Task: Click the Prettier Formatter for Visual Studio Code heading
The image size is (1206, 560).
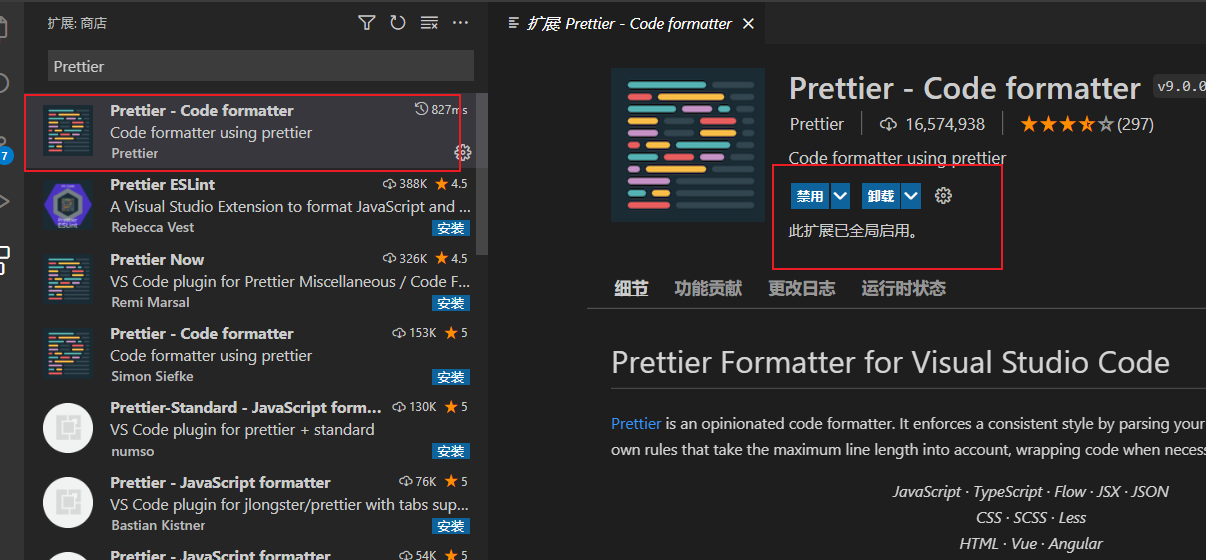Action: click(890, 361)
